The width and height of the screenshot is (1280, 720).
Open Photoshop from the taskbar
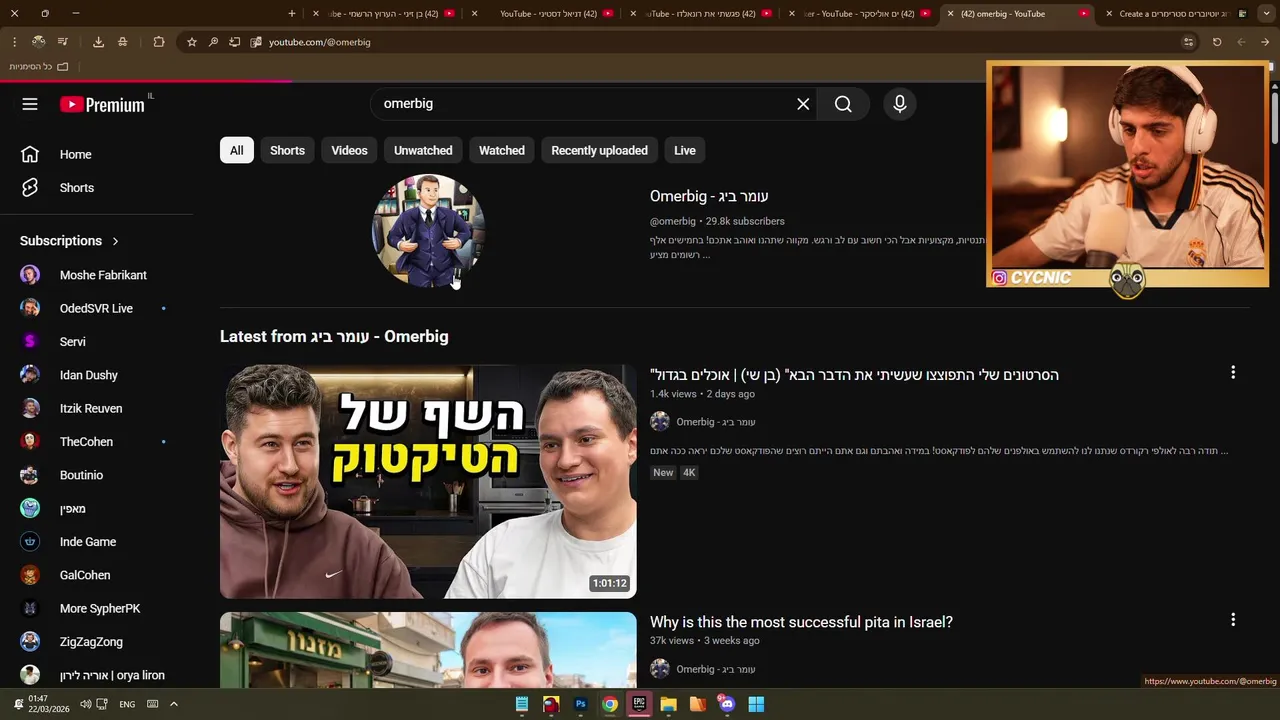(580, 704)
